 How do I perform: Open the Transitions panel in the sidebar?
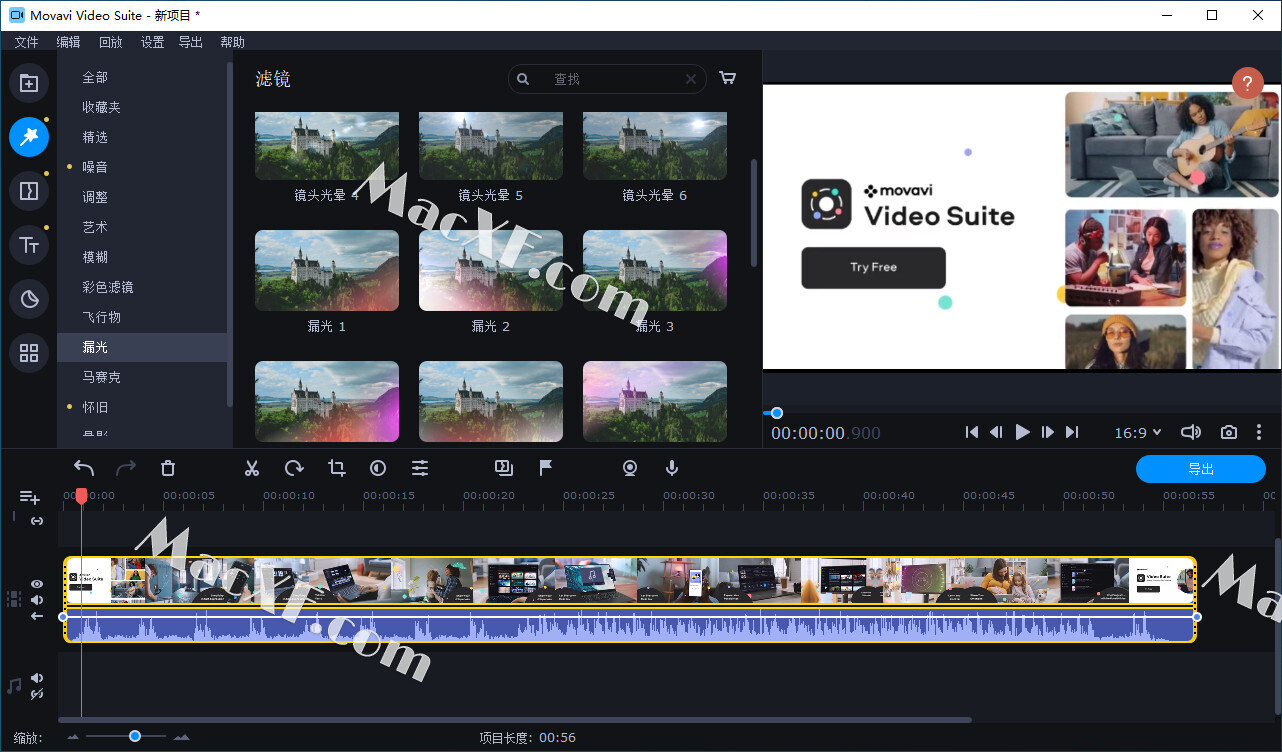tap(29, 191)
